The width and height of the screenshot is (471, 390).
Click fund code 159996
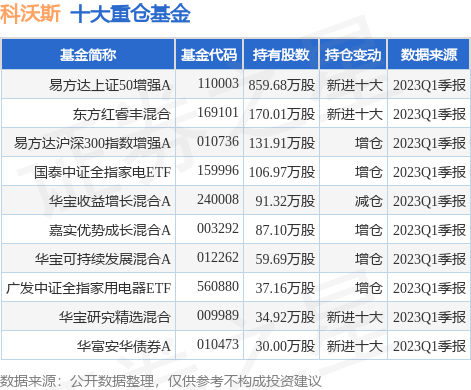pyautogui.click(x=218, y=170)
